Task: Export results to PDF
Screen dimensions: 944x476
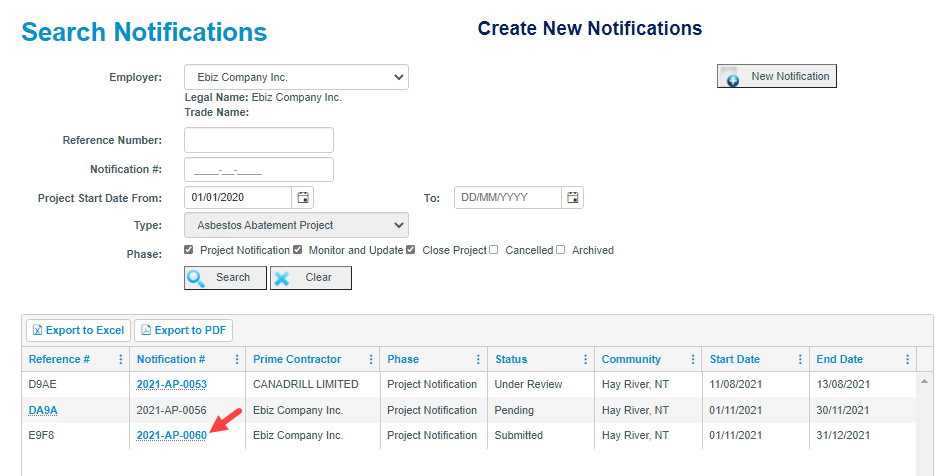Action: (183, 330)
